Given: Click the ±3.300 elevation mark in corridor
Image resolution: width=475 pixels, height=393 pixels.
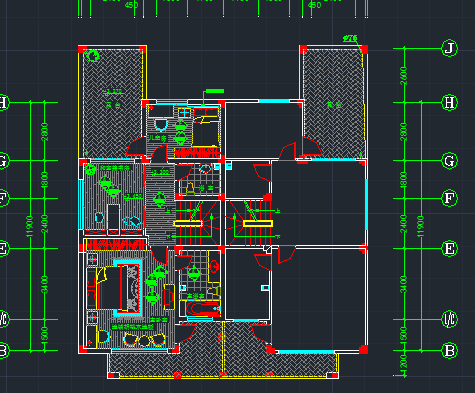Looking at the screenshot, I should (x=161, y=173).
